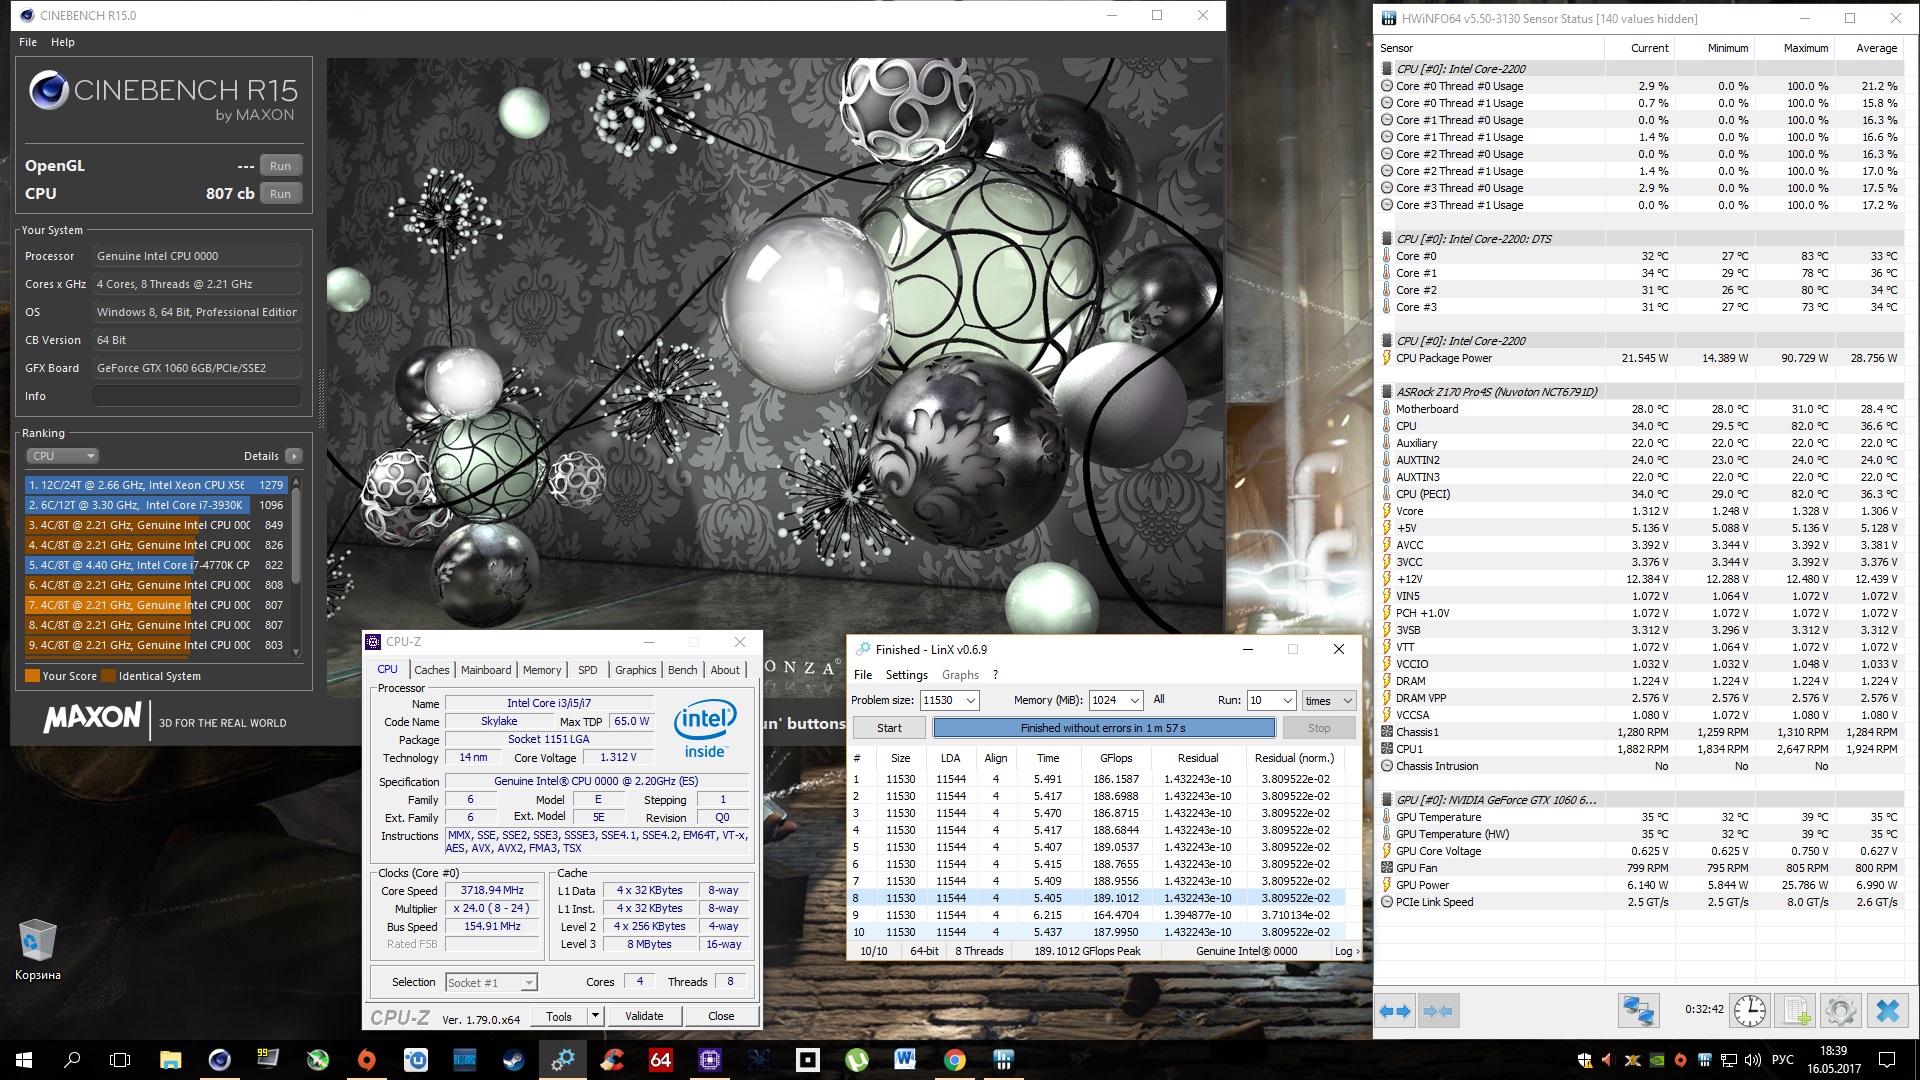Viewport: 1920px width, 1080px height.
Task: Expand HWiNFO sensor columns with the arrows icon
Action: [x=1394, y=1011]
